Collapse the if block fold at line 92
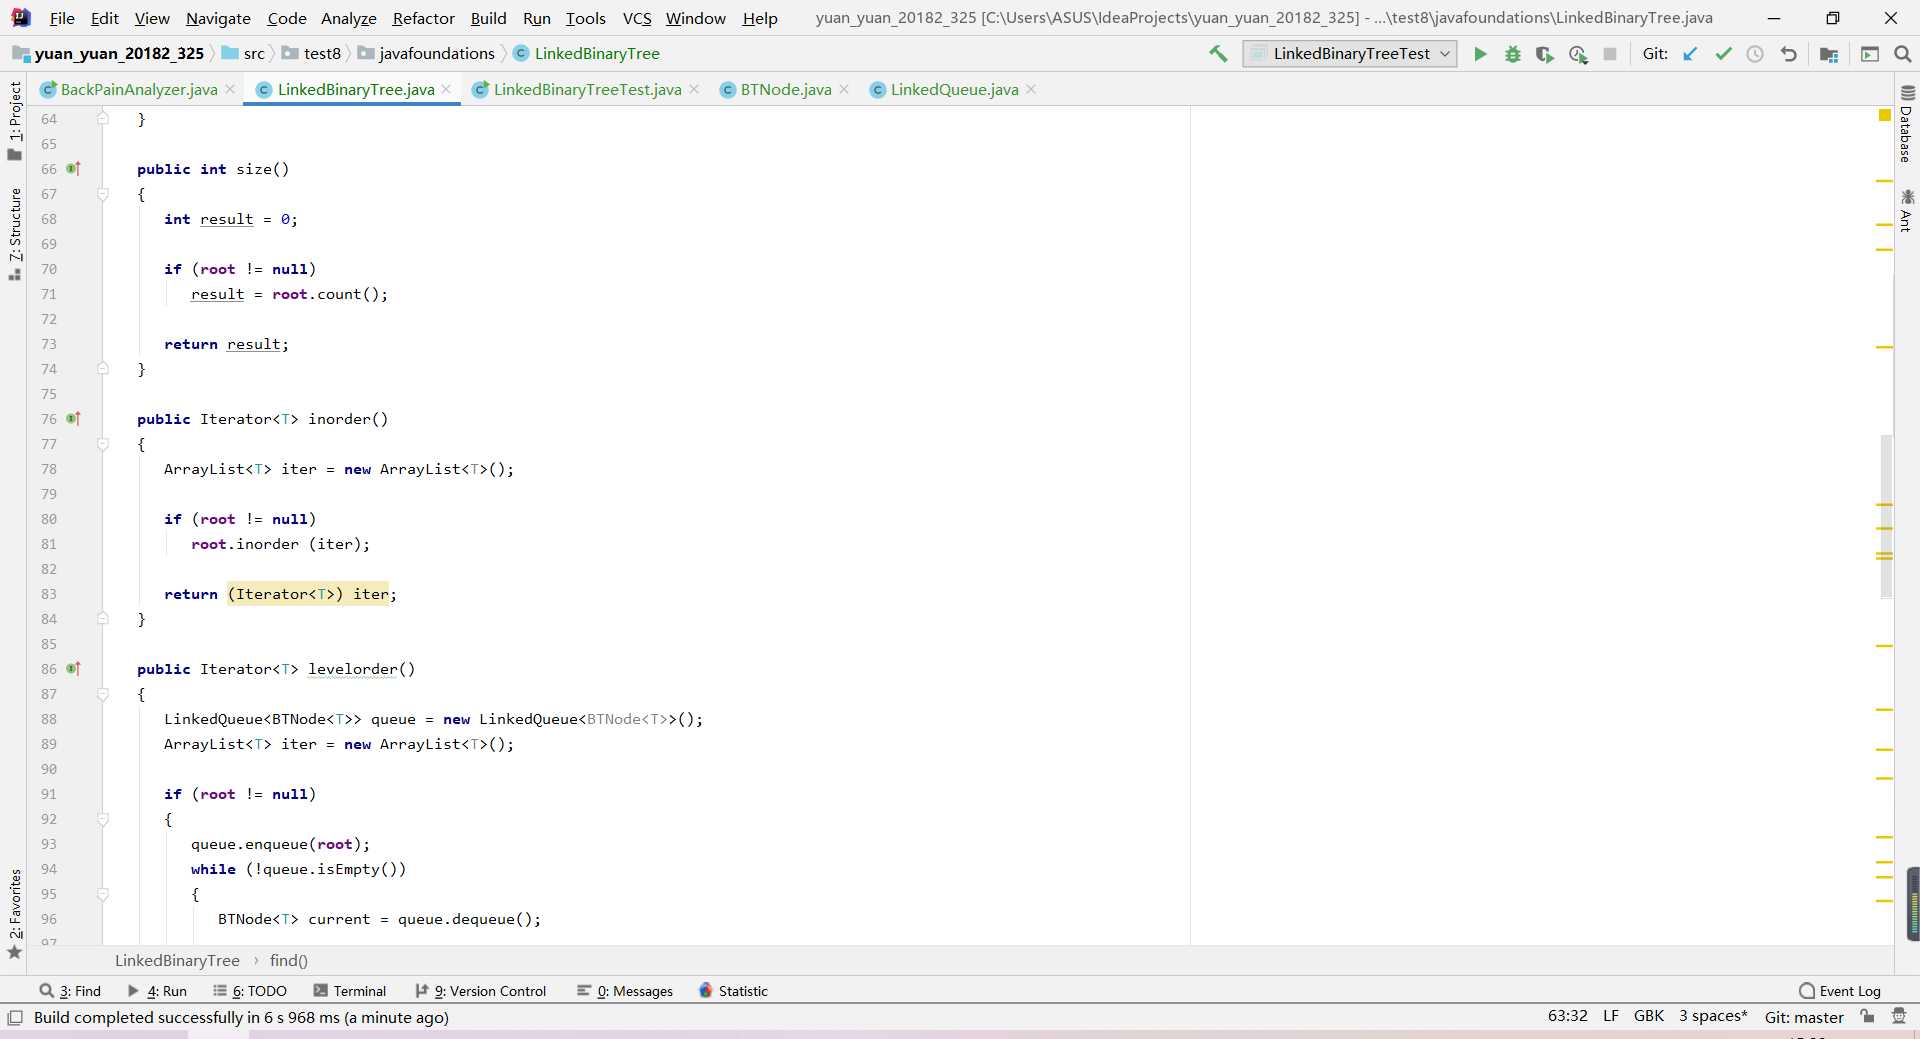Viewport: 1920px width, 1039px height. pos(103,819)
